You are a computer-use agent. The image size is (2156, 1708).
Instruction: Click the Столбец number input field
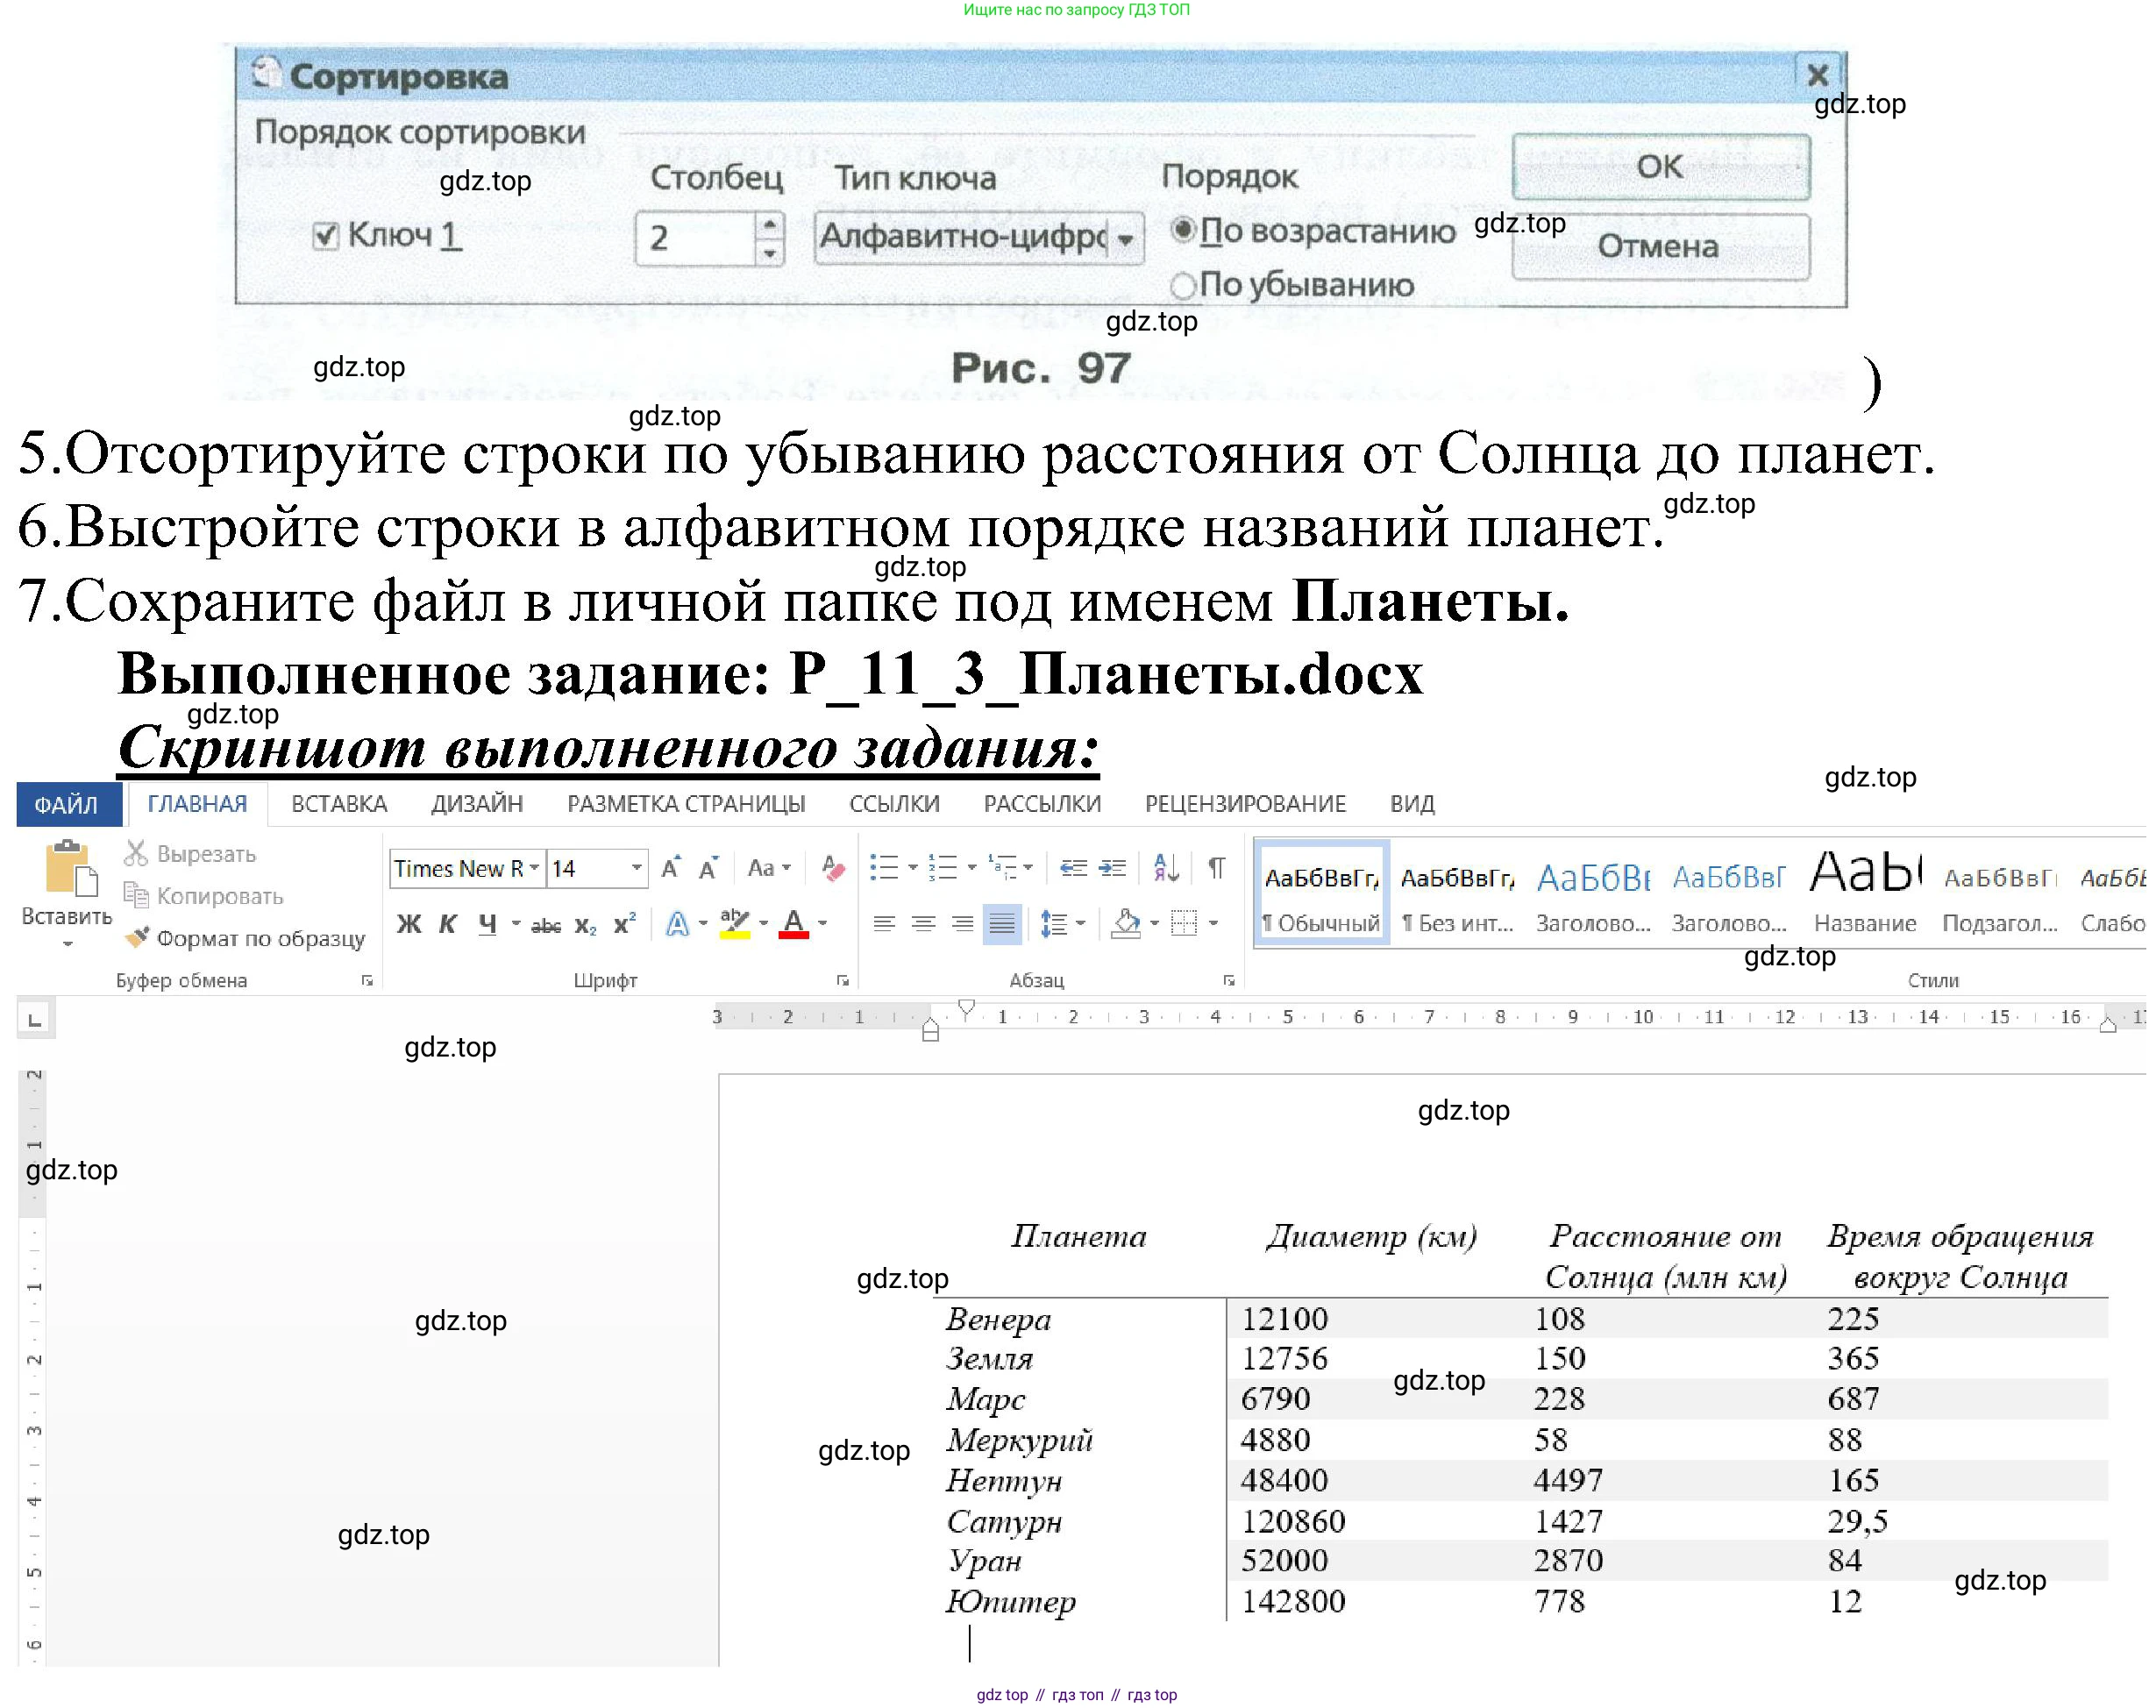[x=697, y=239]
